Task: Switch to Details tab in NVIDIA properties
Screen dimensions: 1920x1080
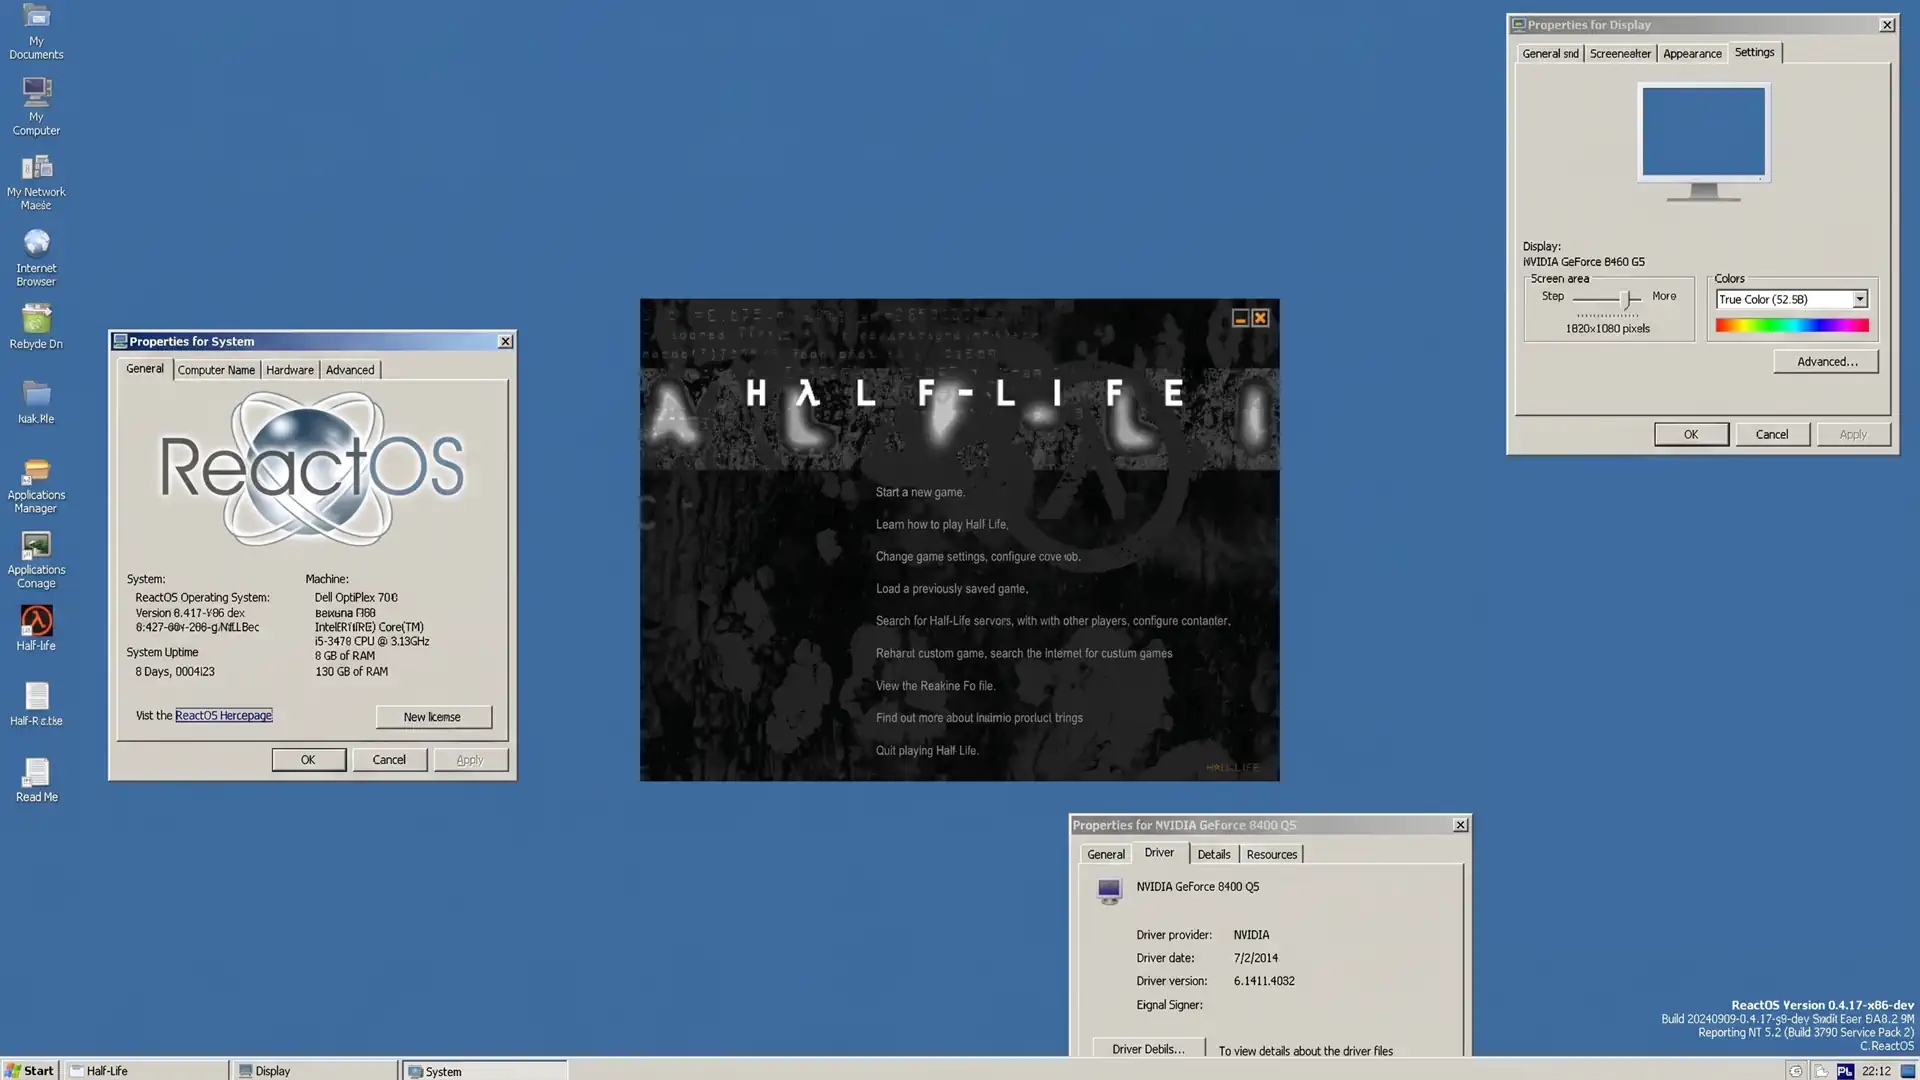Action: (1214, 854)
